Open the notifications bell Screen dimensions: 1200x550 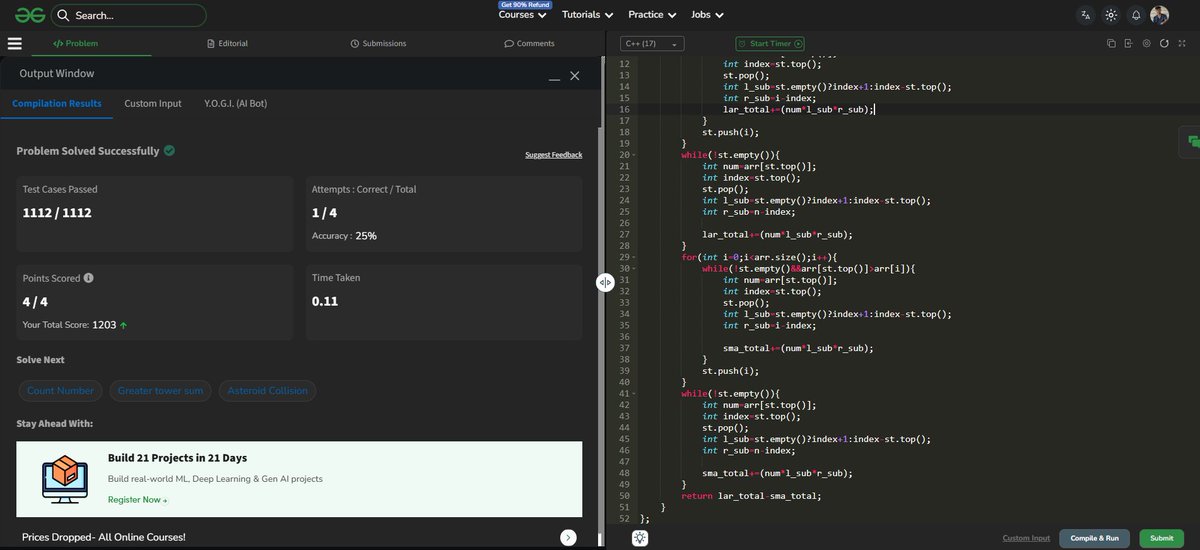(x=1136, y=15)
